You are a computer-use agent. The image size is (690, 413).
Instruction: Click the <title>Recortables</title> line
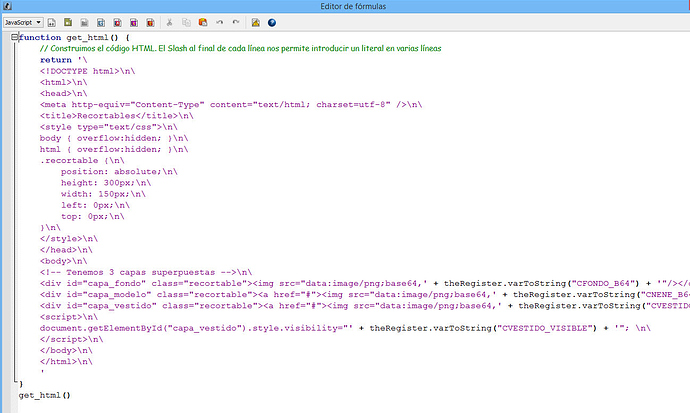pyautogui.click(x=117, y=116)
